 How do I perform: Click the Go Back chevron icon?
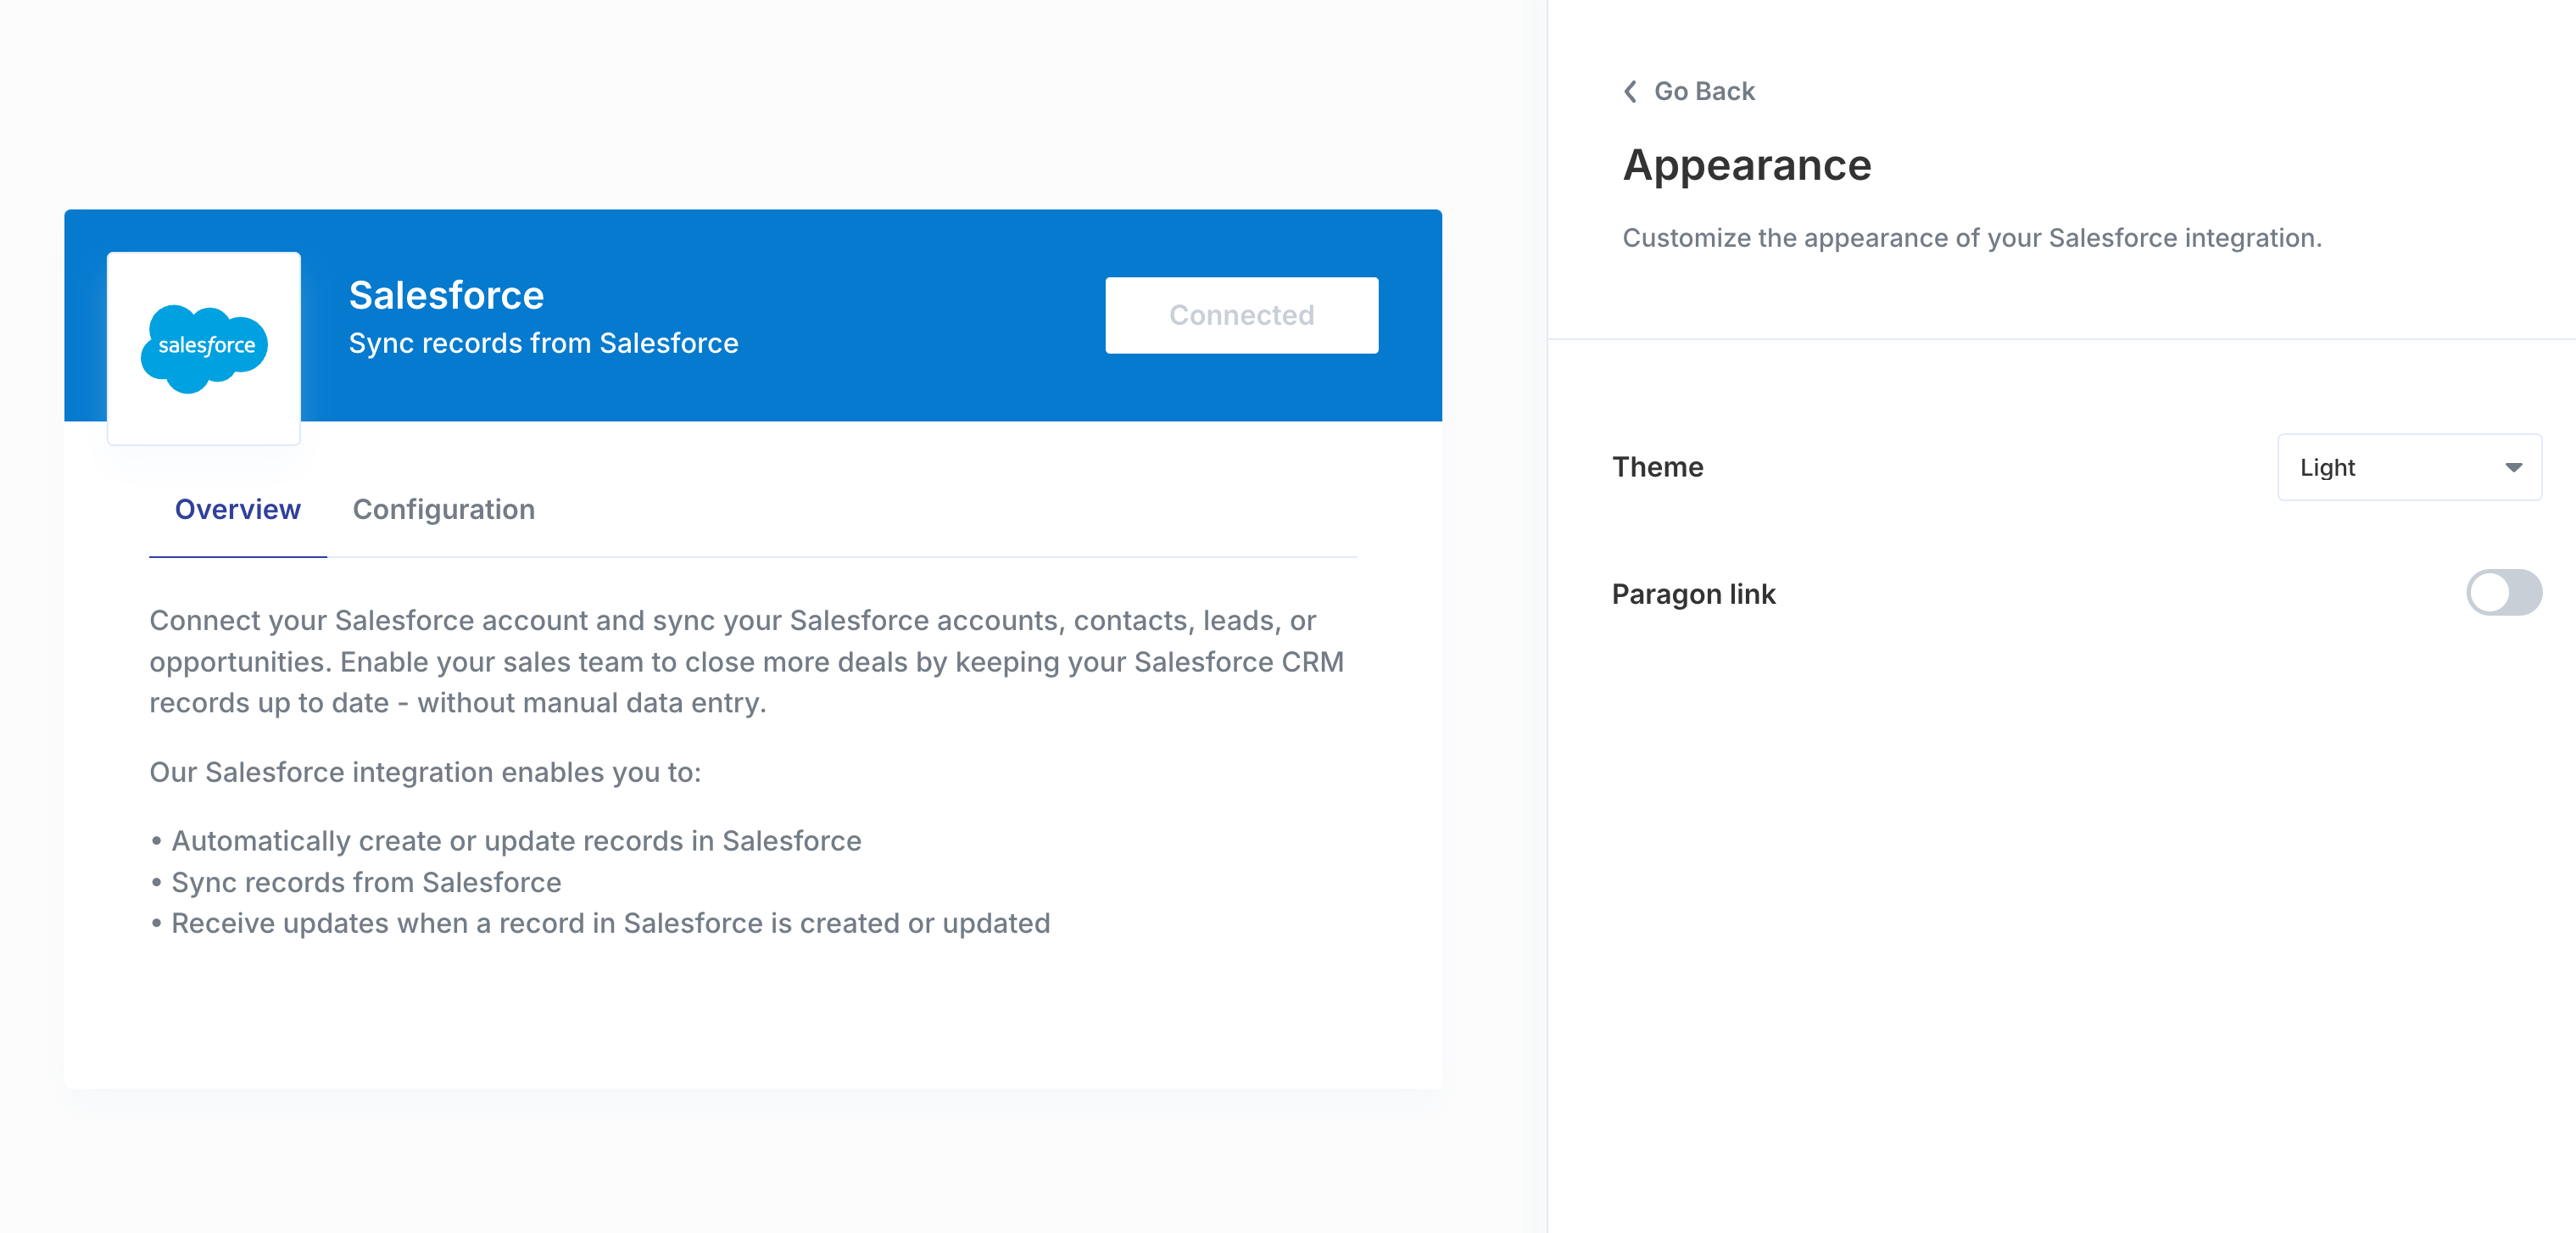[1630, 91]
